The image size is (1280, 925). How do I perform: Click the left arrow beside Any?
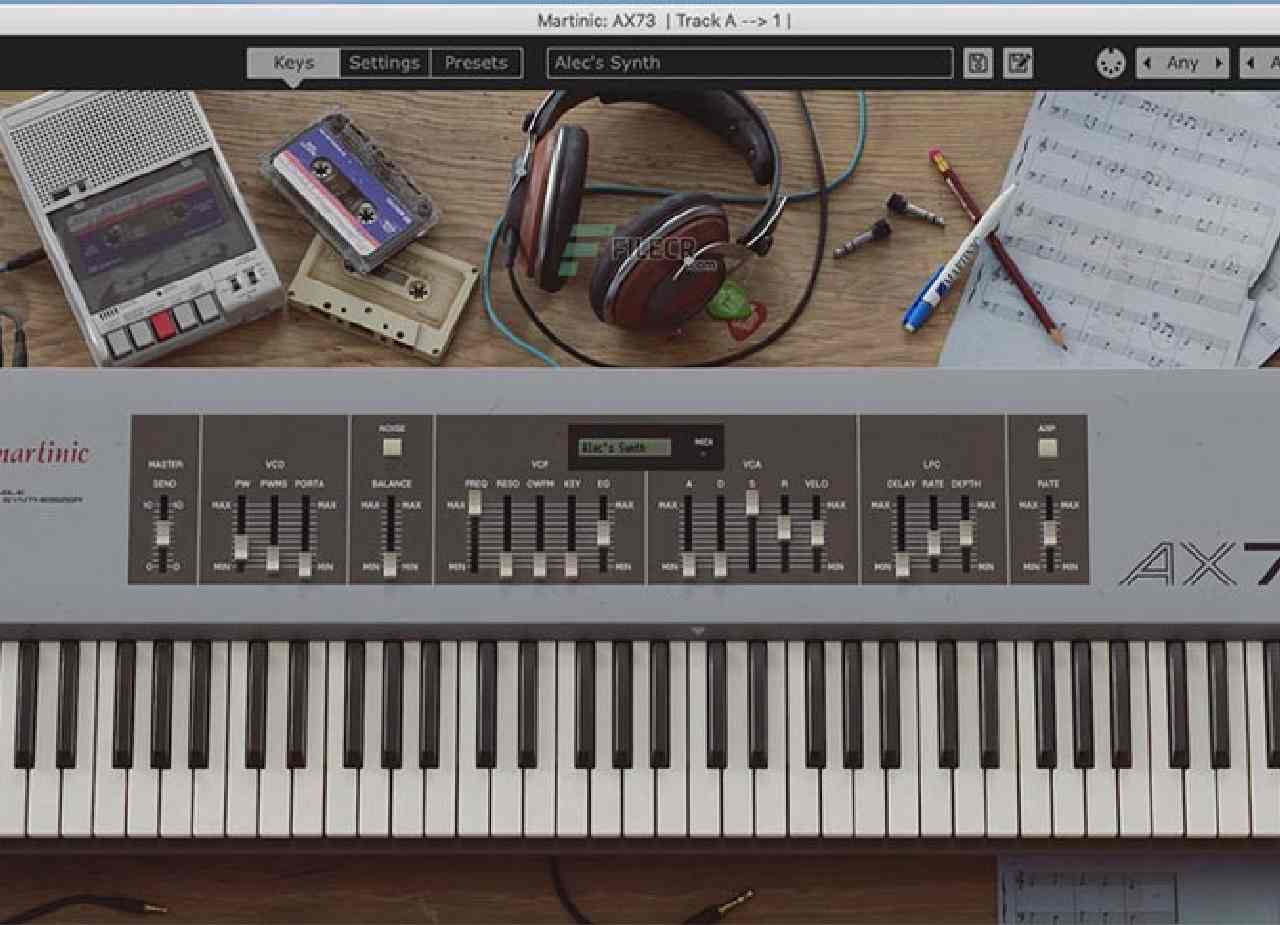(1146, 63)
